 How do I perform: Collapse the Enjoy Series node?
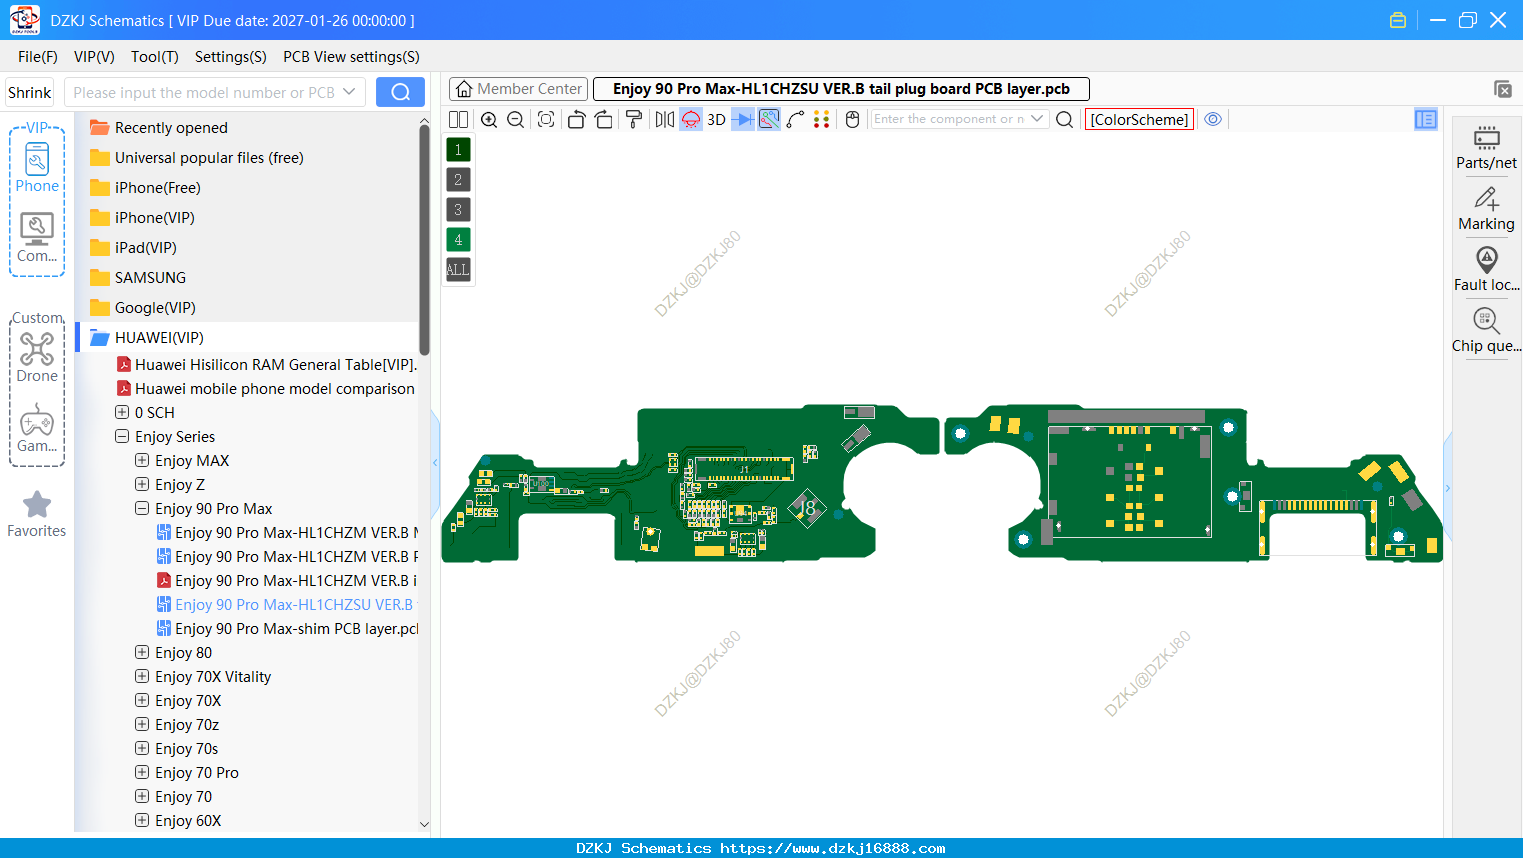122,436
